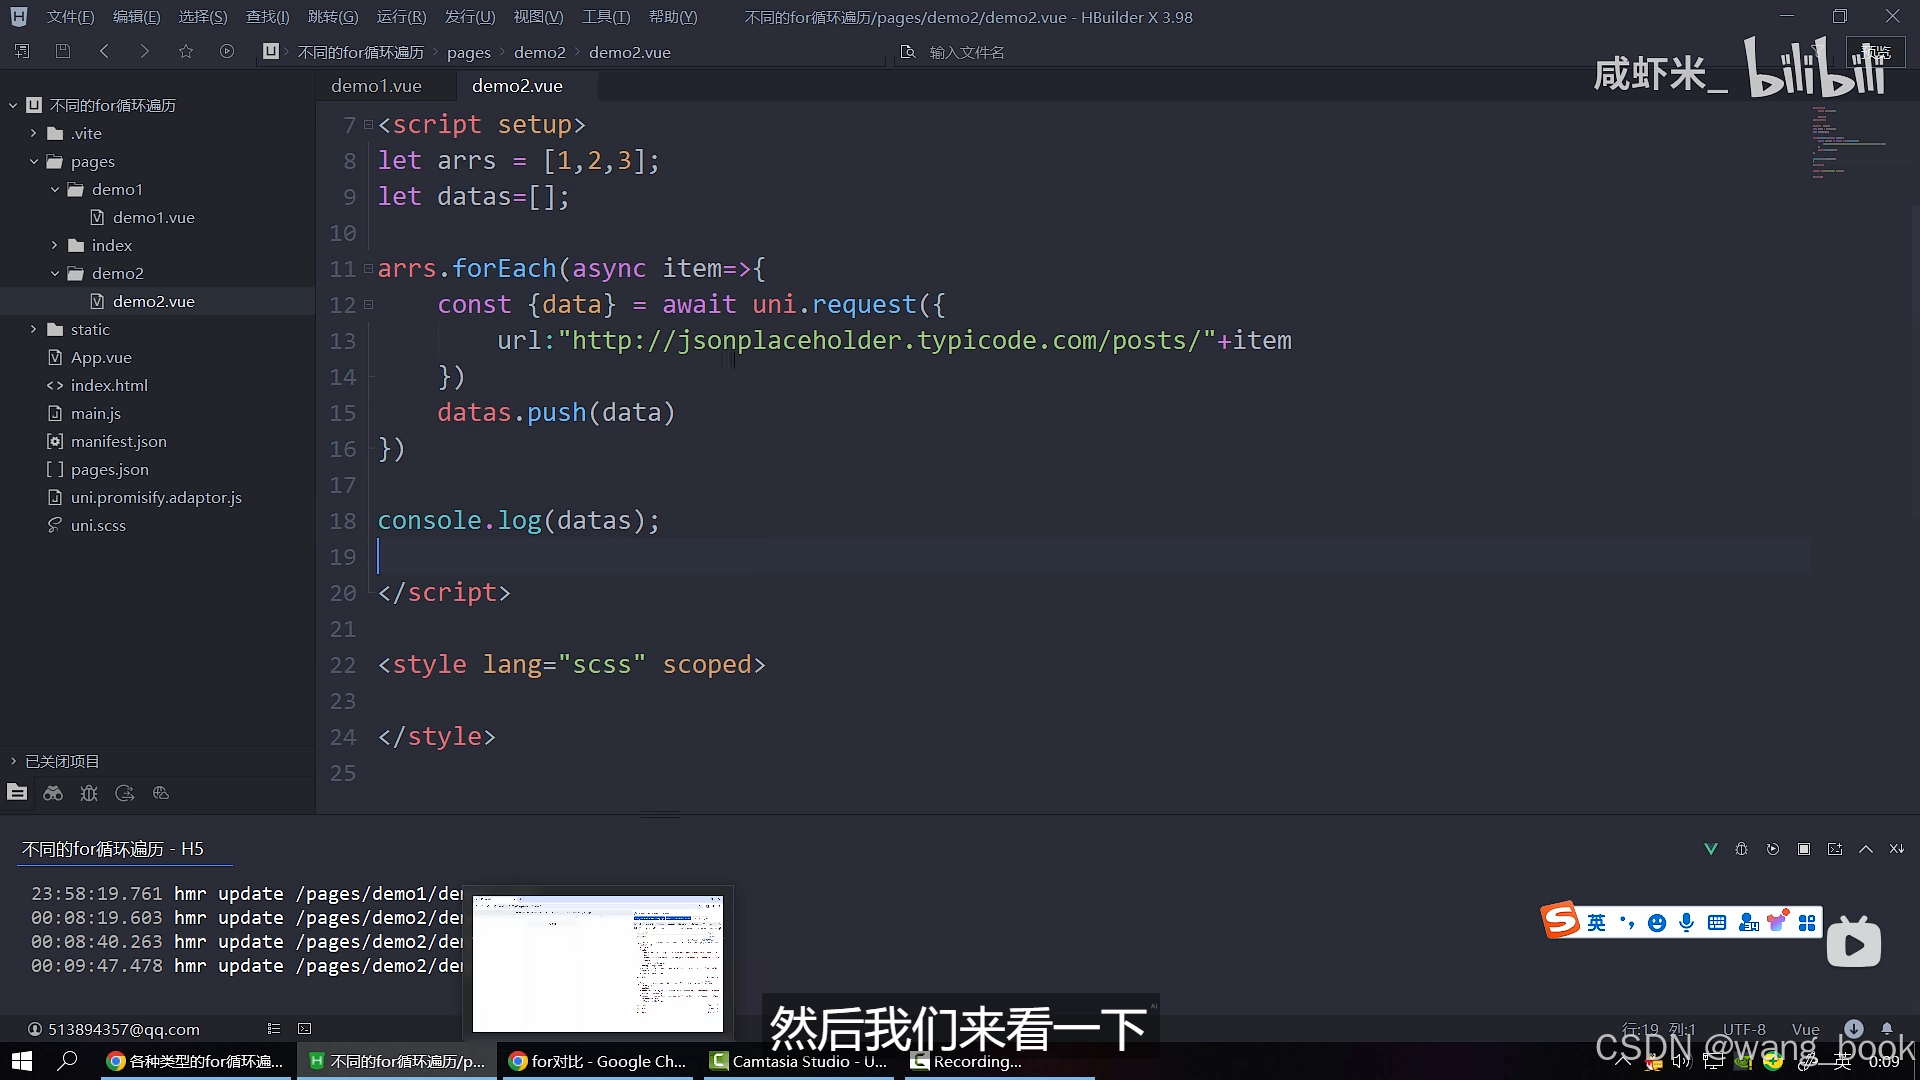
Task: Collapse the pages folder
Action: pos(33,161)
